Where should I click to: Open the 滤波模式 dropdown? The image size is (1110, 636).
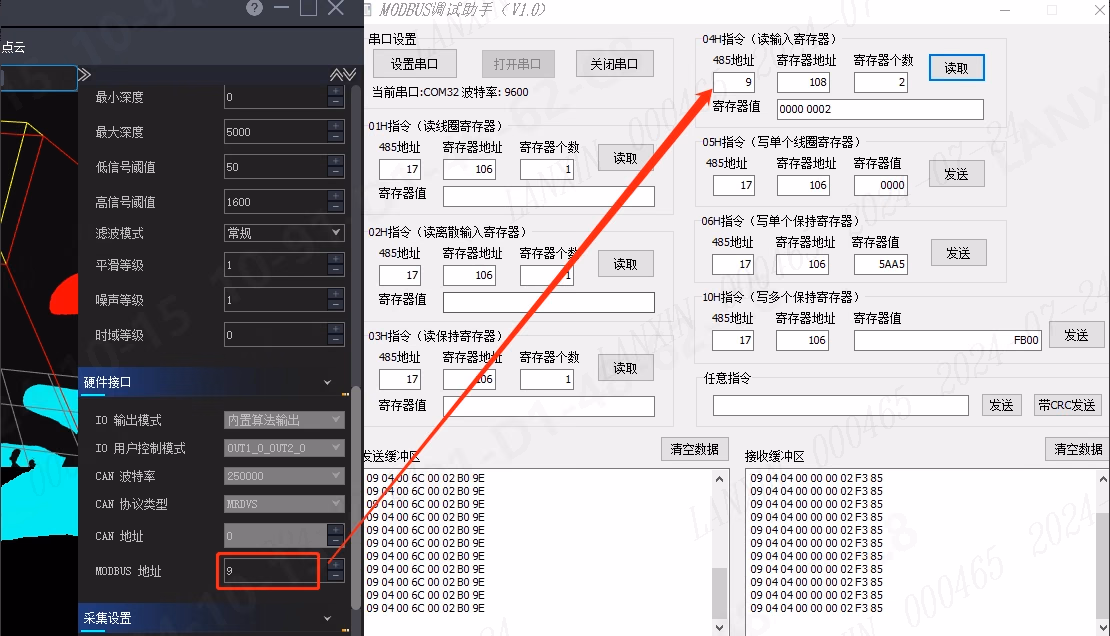click(x=285, y=233)
